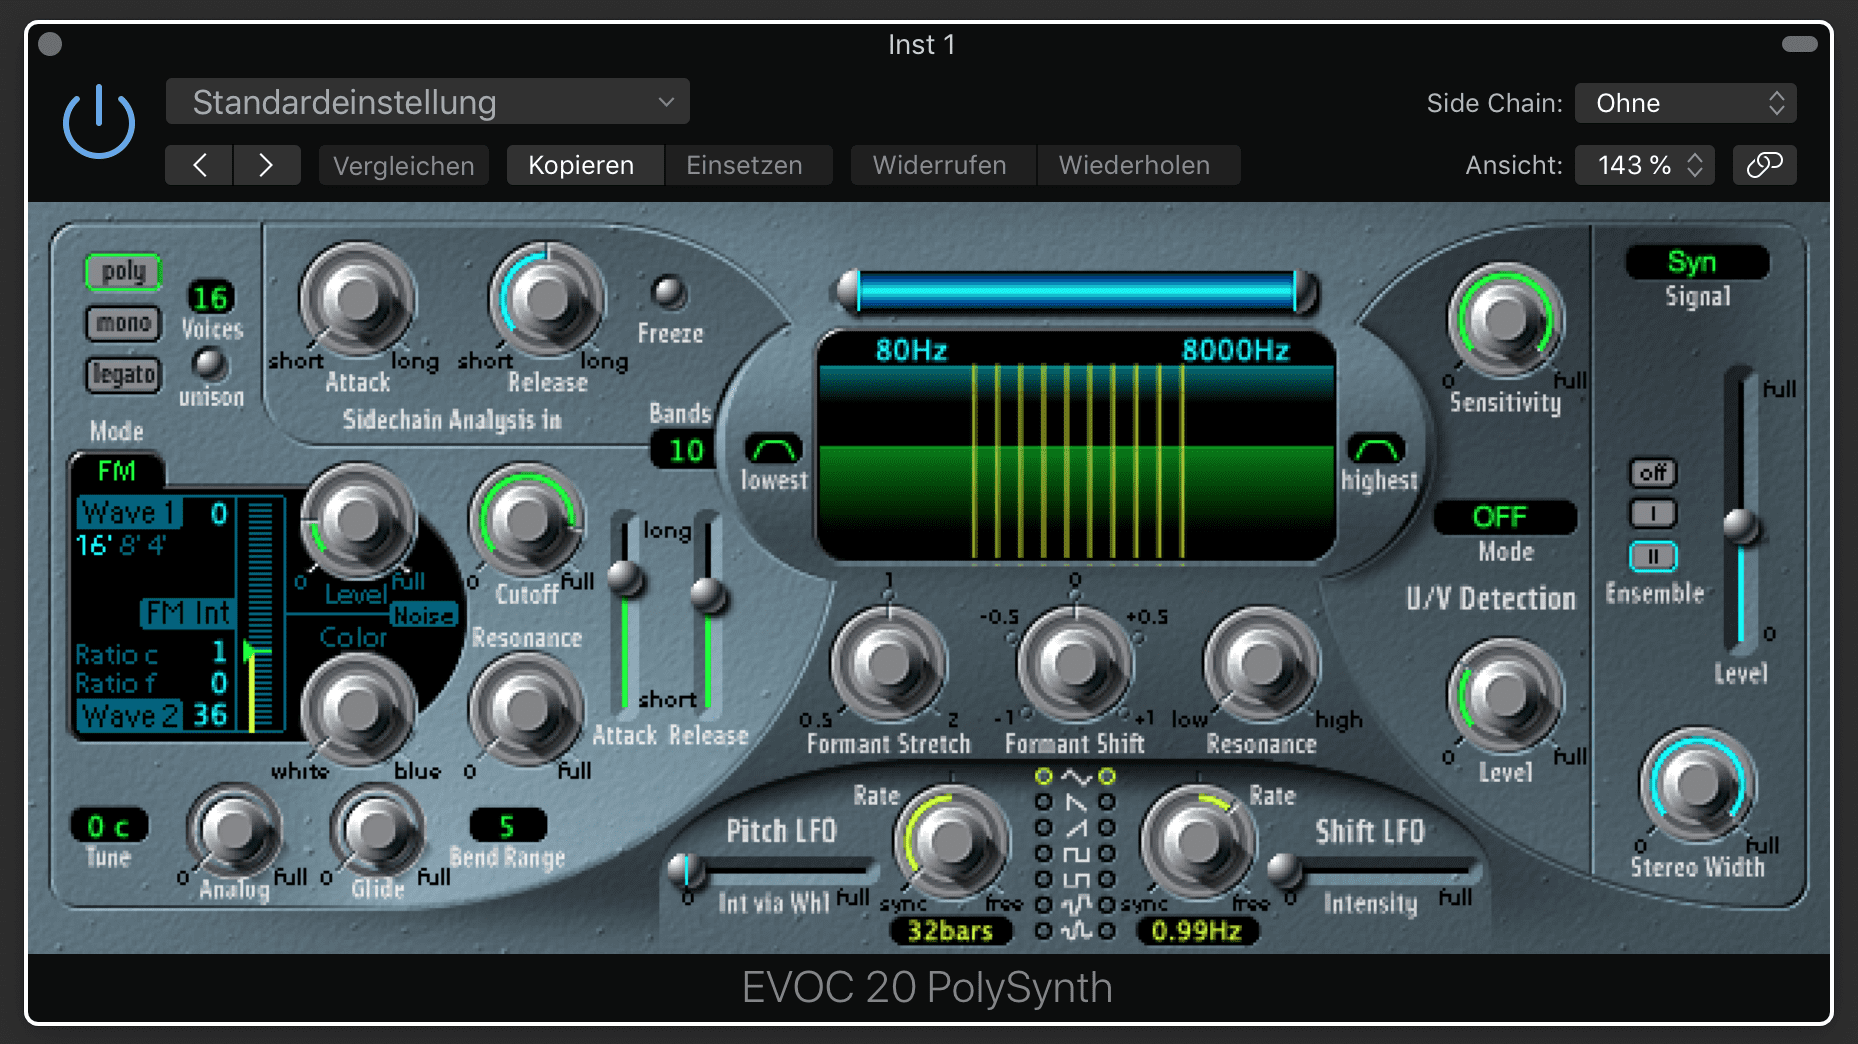Set Ensemble to II
This screenshot has height=1044, width=1858.
(1653, 556)
